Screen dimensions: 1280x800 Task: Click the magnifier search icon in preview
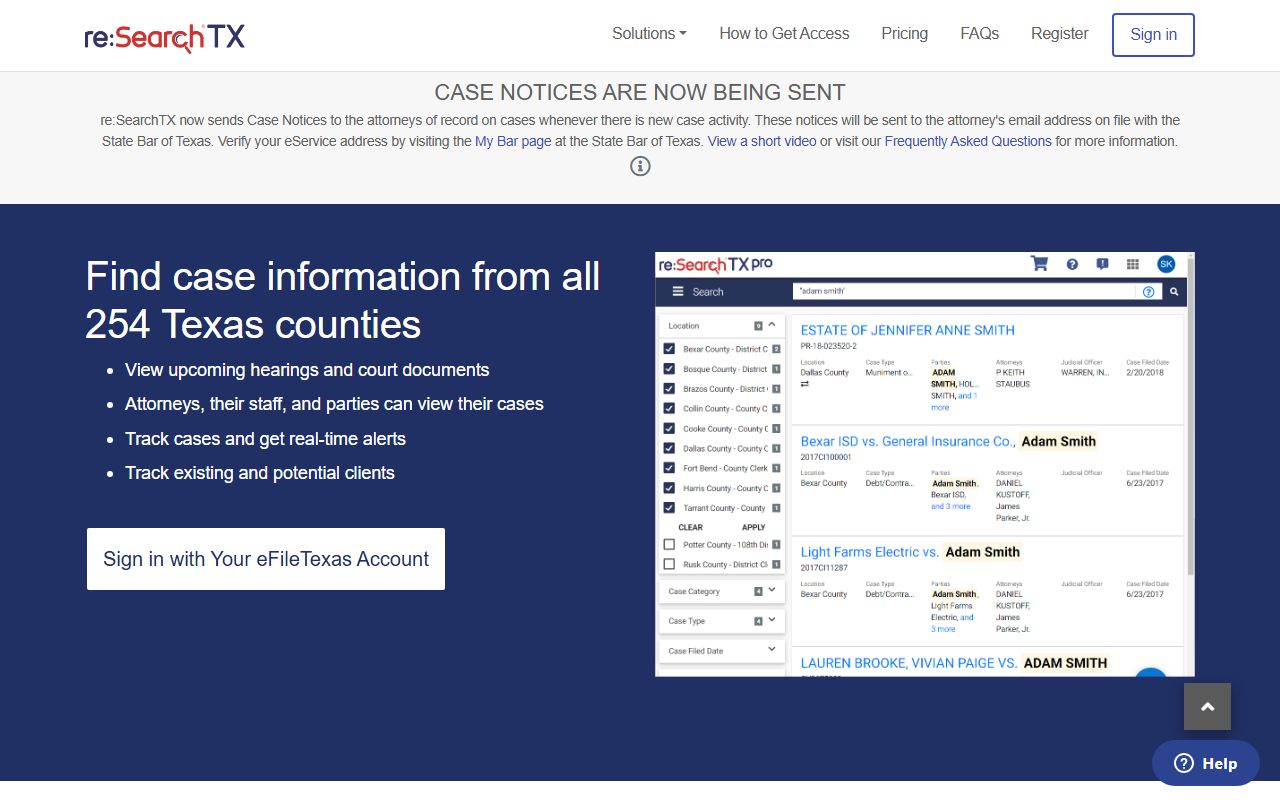1175,292
